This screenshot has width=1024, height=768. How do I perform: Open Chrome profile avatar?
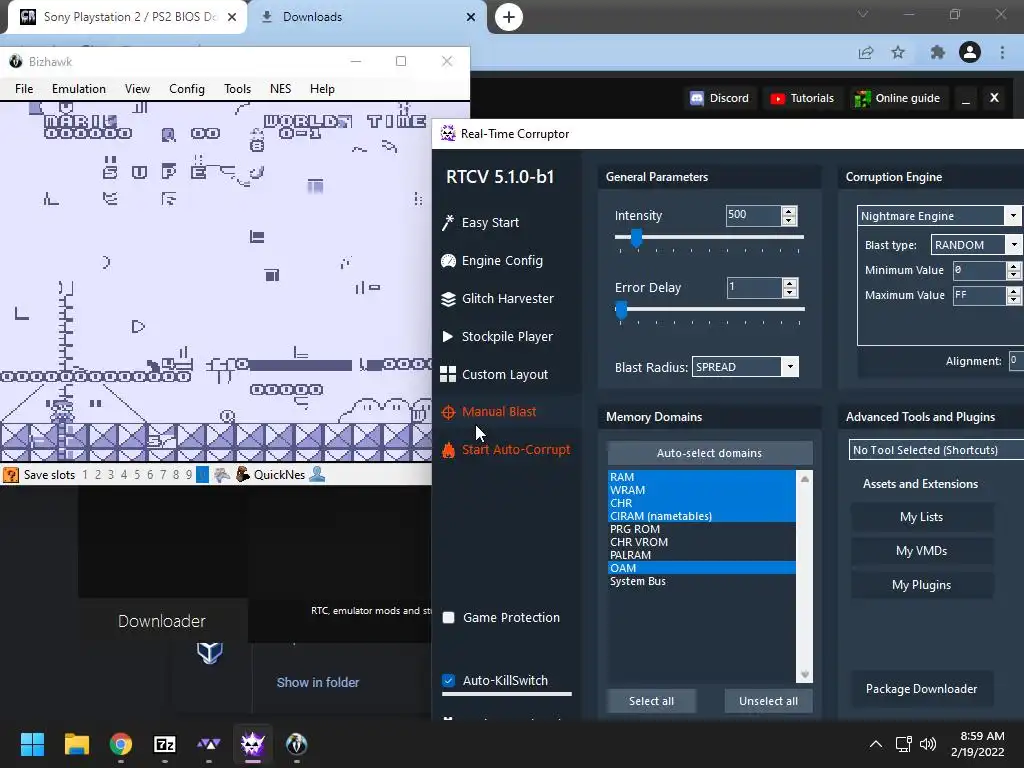tap(970, 52)
